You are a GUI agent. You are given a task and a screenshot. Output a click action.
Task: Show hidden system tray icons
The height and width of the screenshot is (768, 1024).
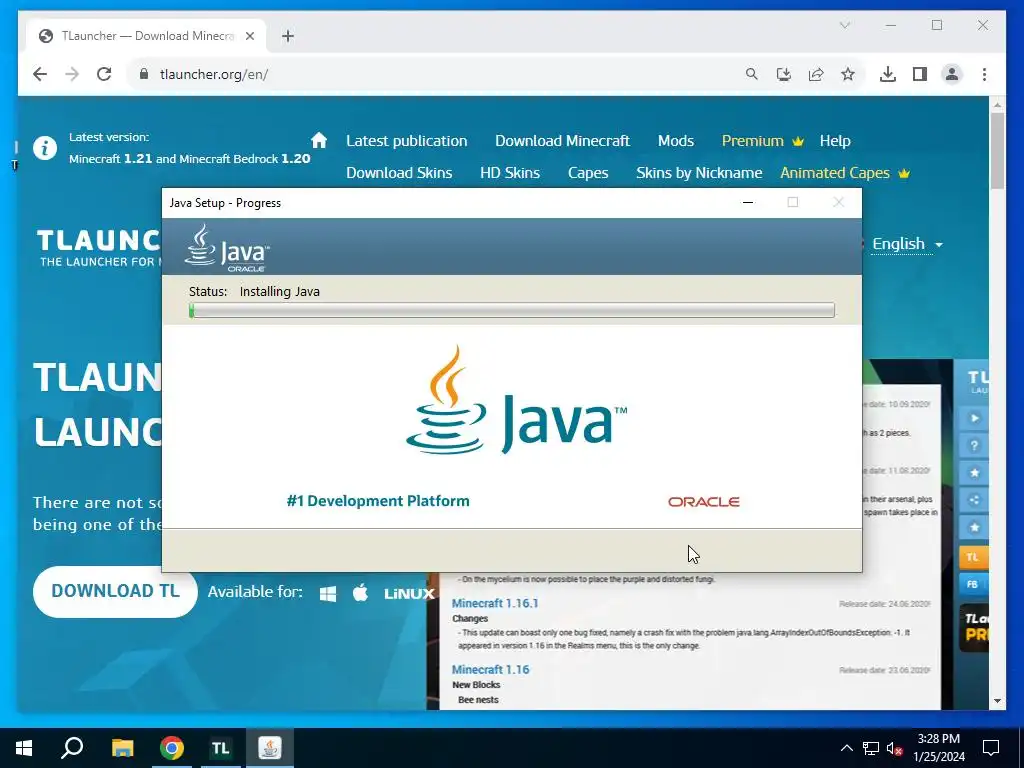(x=846, y=748)
